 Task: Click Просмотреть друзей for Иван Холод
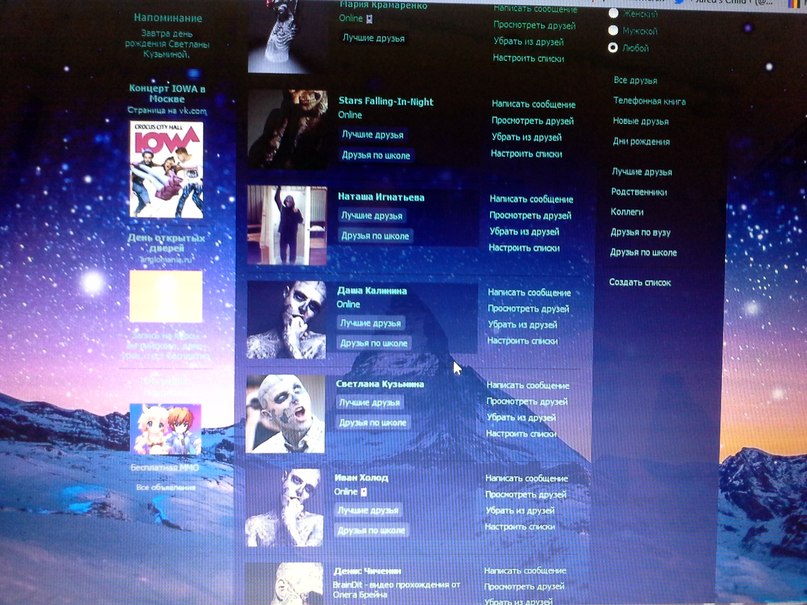(525, 494)
